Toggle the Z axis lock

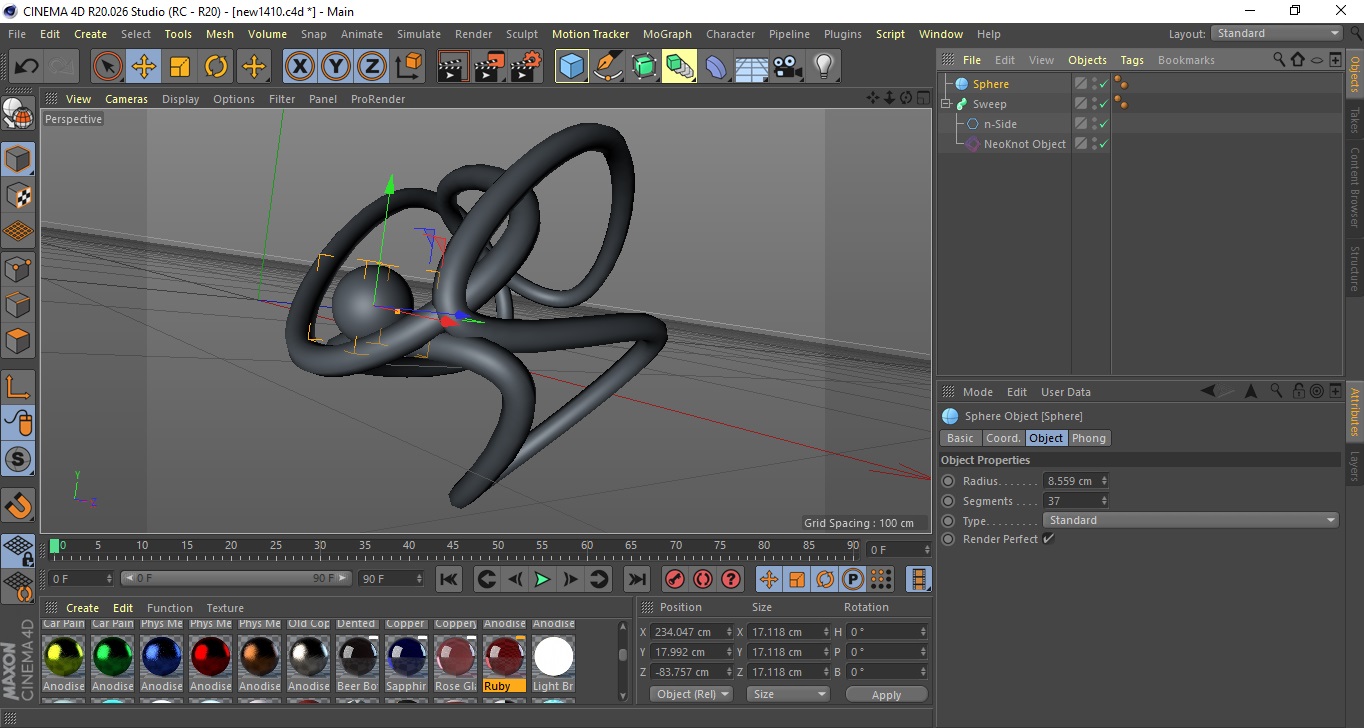click(371, 67)
